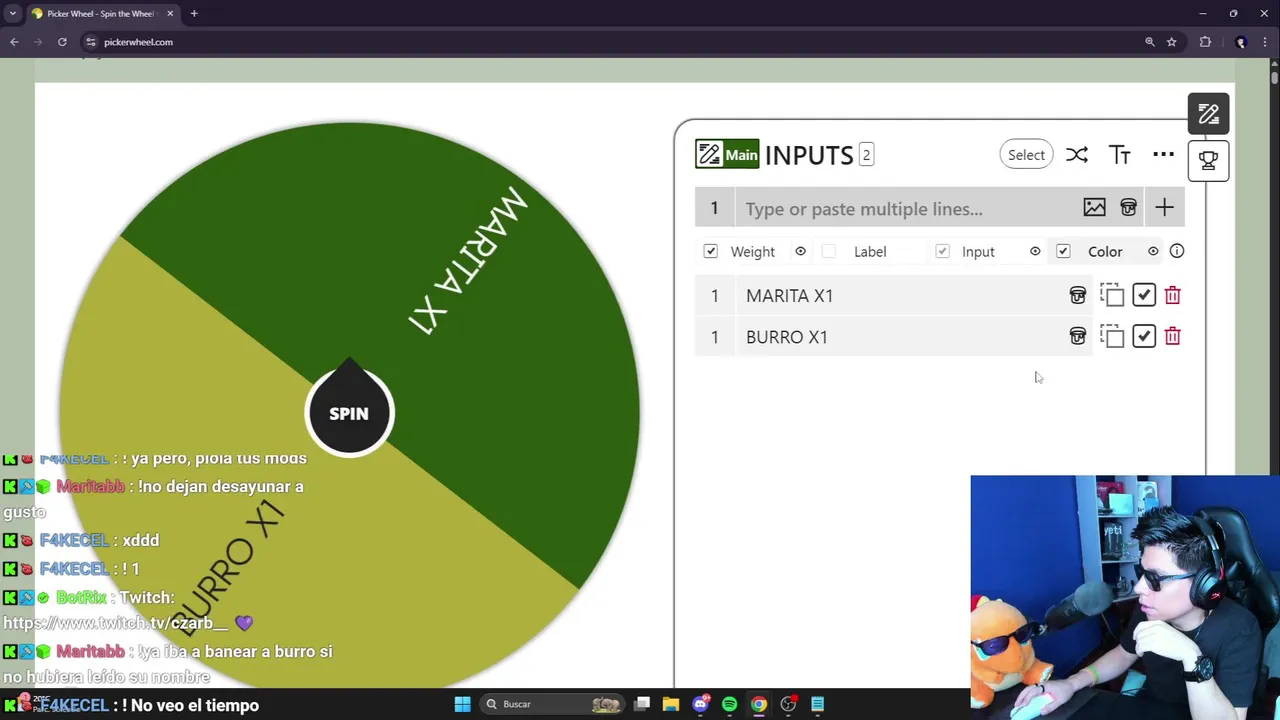View site information icon in address bar
Viewport: 1280px width, 720px height.
tap(90, 42)
